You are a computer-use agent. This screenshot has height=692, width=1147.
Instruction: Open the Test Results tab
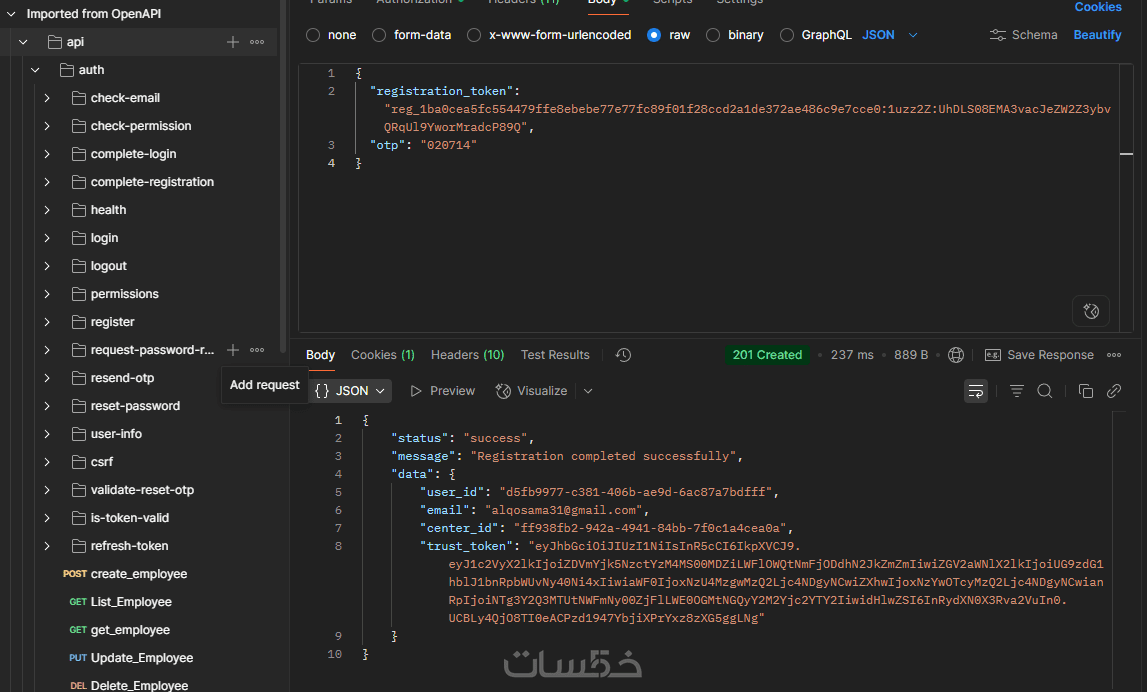point(555,355)
